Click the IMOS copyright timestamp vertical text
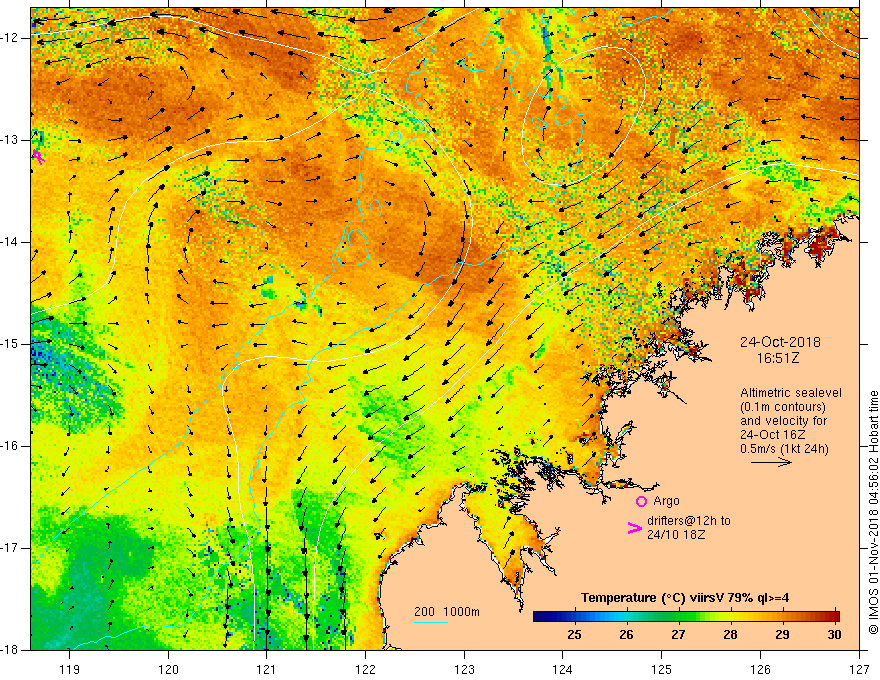The image size is (880, 680). click(x=873, y=513)
